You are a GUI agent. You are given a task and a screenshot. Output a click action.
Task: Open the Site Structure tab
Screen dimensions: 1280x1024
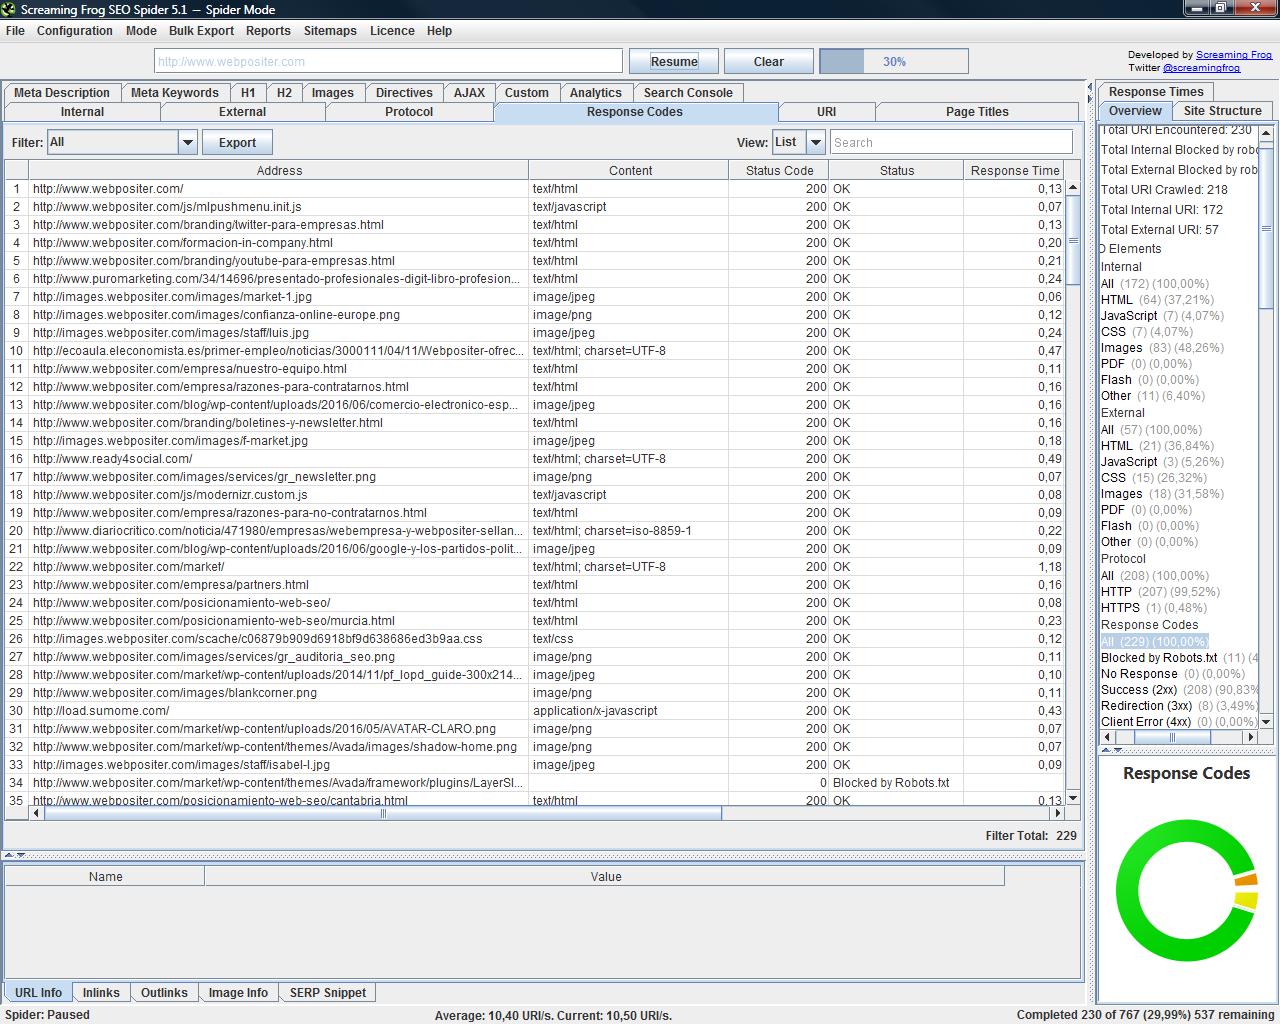point(1222,111)
